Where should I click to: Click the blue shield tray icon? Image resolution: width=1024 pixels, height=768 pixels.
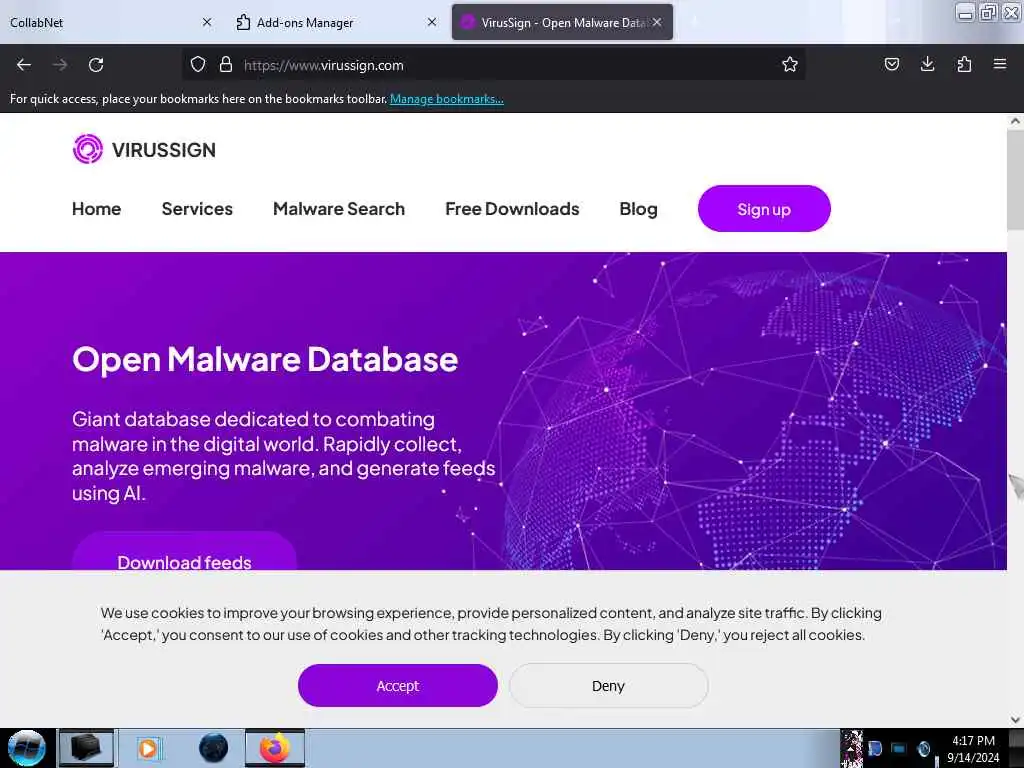click(x=875, y=748)
